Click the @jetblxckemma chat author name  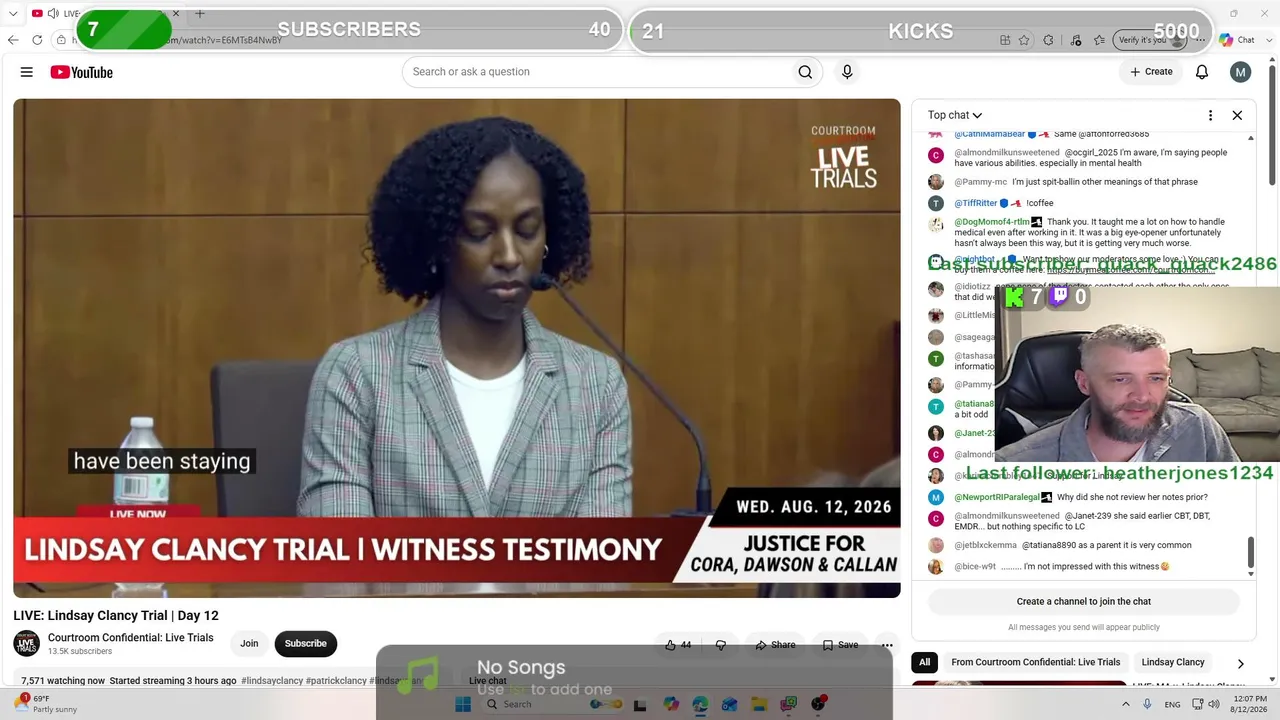pos(986,546)
